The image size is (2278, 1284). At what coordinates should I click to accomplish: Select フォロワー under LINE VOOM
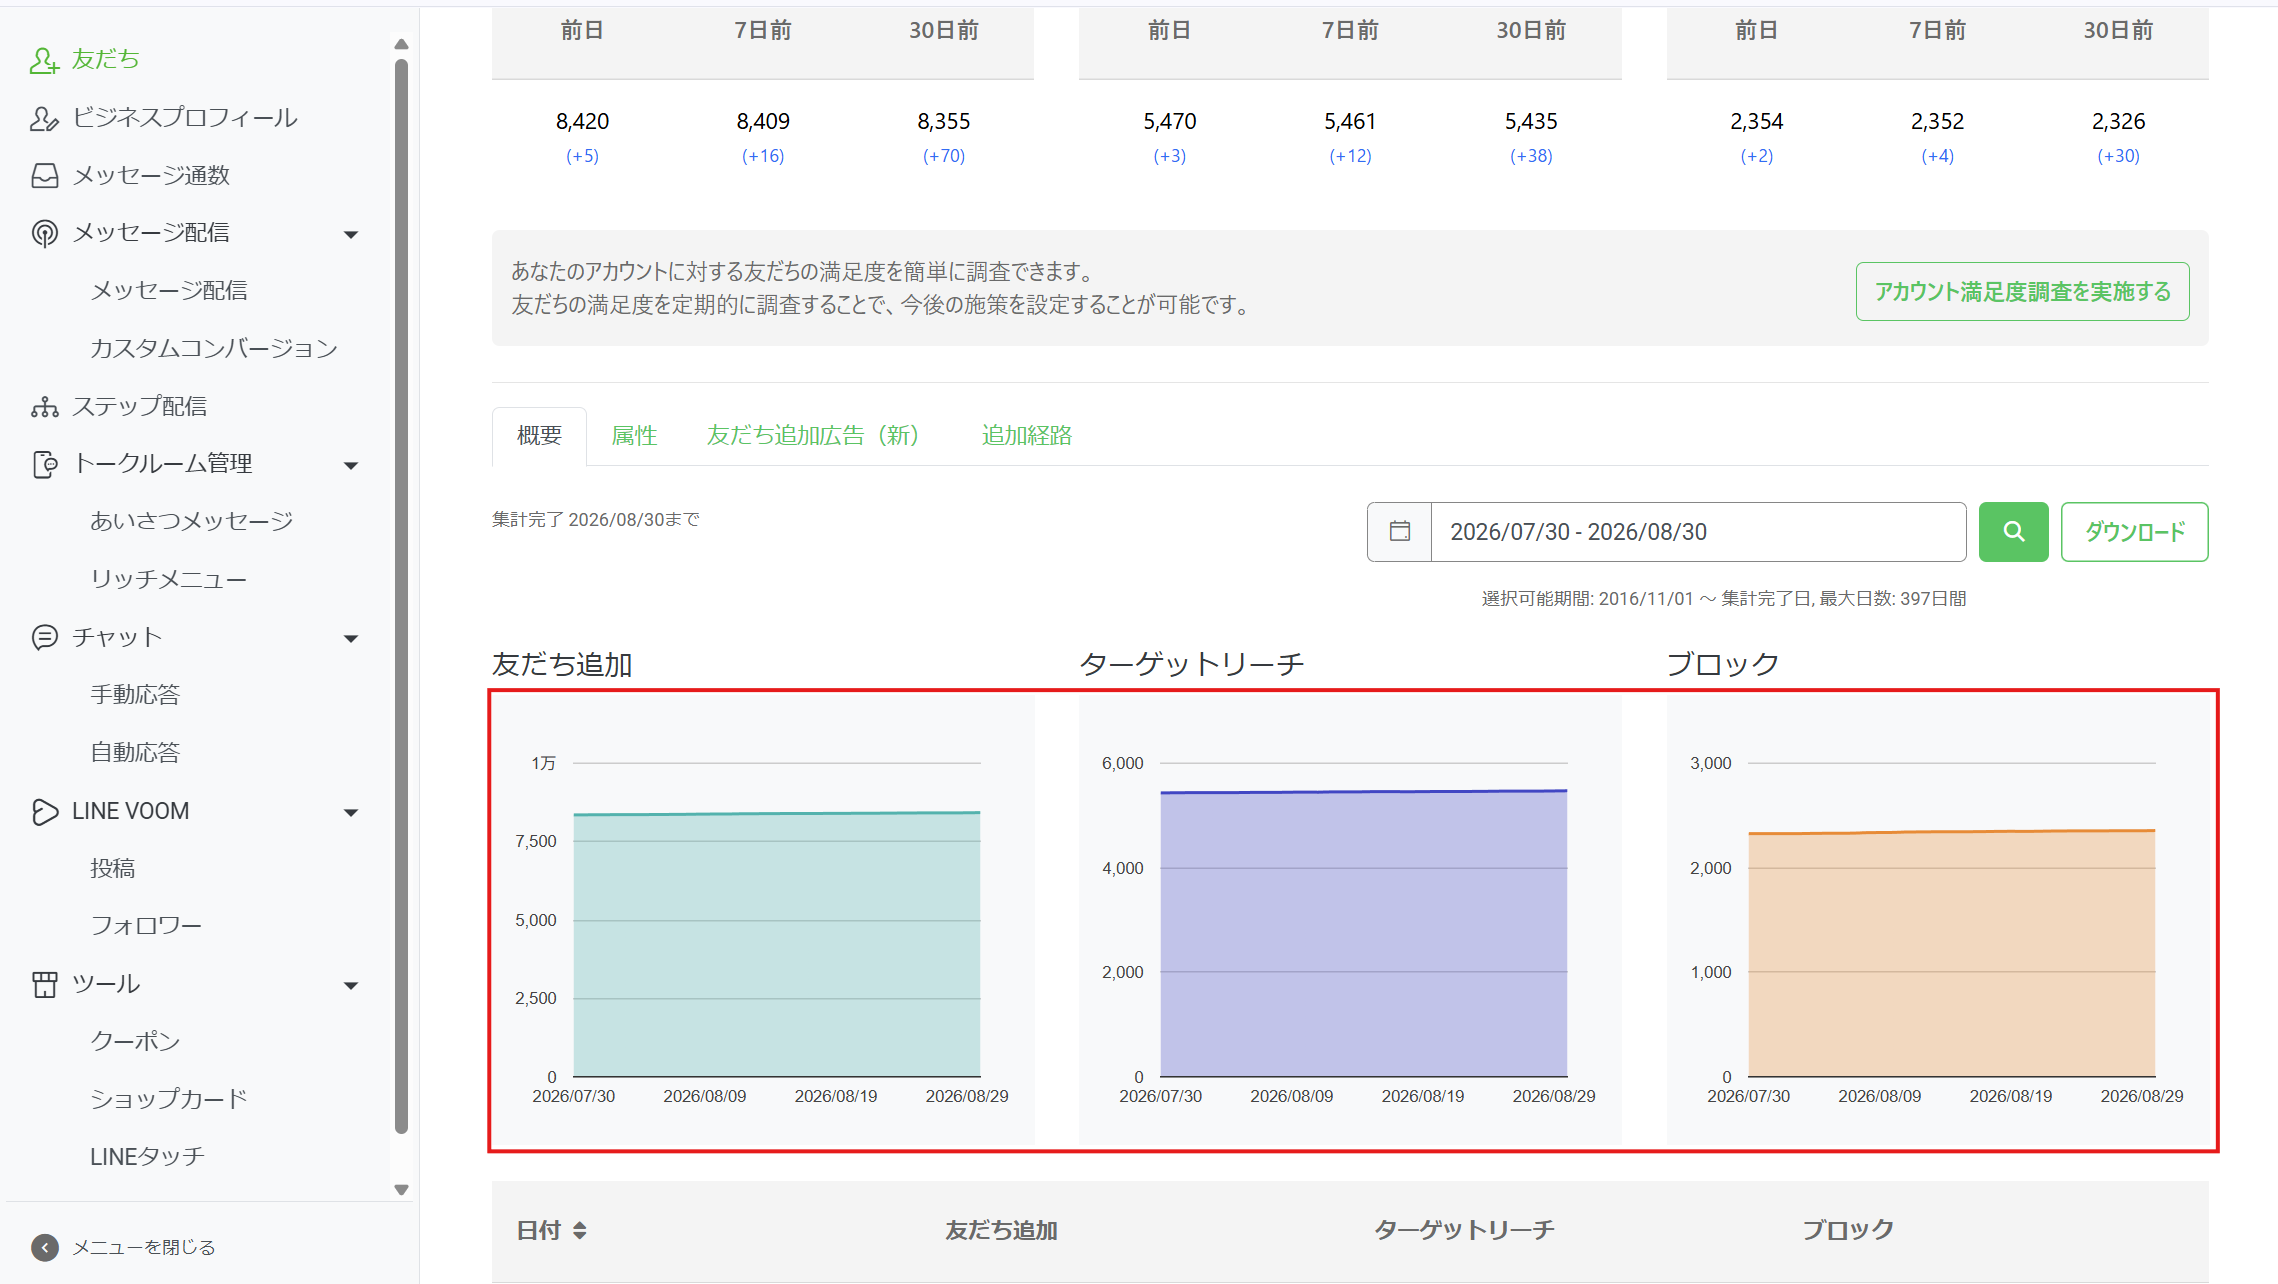click(146, 926)
